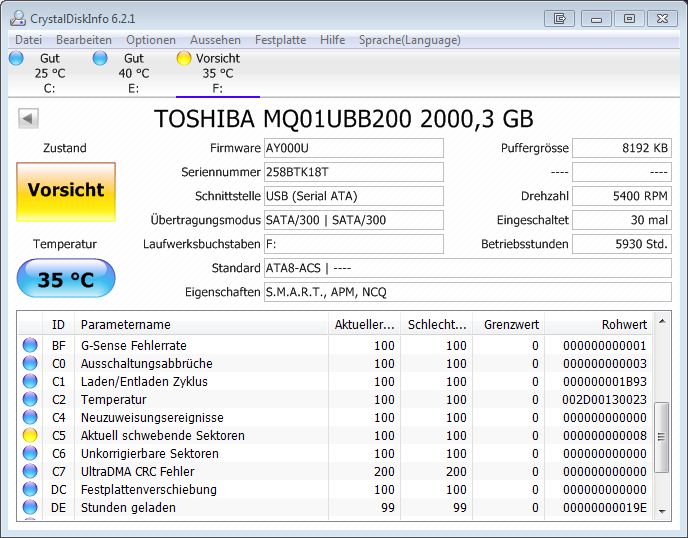Screen dimensions: 688x538
Task: Click blue status icon of UltraDMA CRC Fehler row
Action: tap(30, 471)
